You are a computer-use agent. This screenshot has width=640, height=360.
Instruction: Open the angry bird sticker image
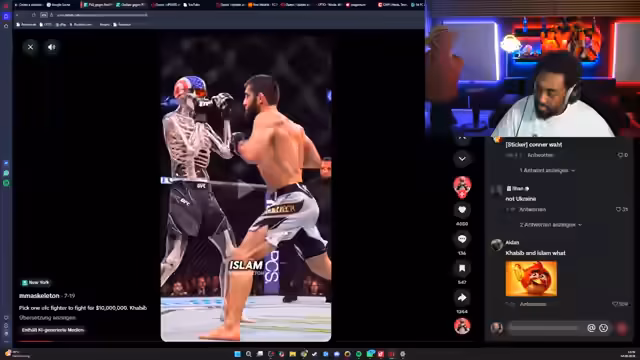(531, 279)
